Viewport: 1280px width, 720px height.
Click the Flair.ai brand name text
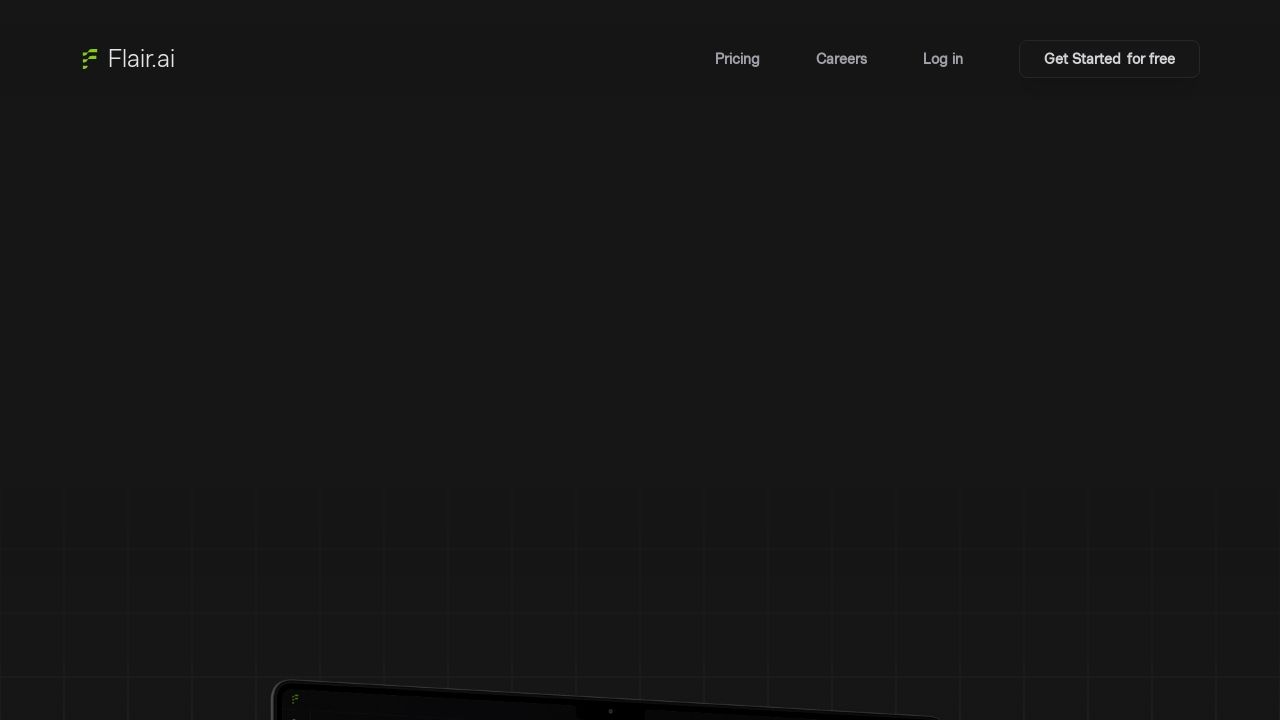(x=141, y=59)
